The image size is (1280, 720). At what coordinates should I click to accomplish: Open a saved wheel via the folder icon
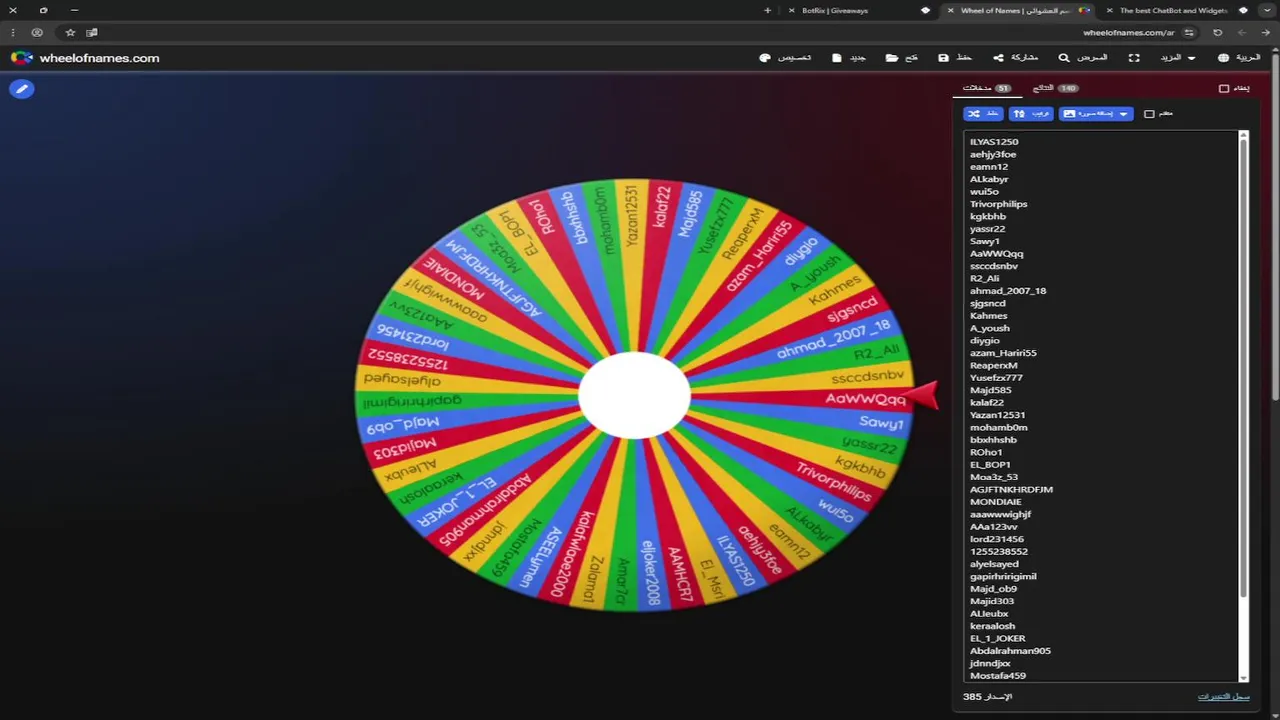click(x=901, y=58)
